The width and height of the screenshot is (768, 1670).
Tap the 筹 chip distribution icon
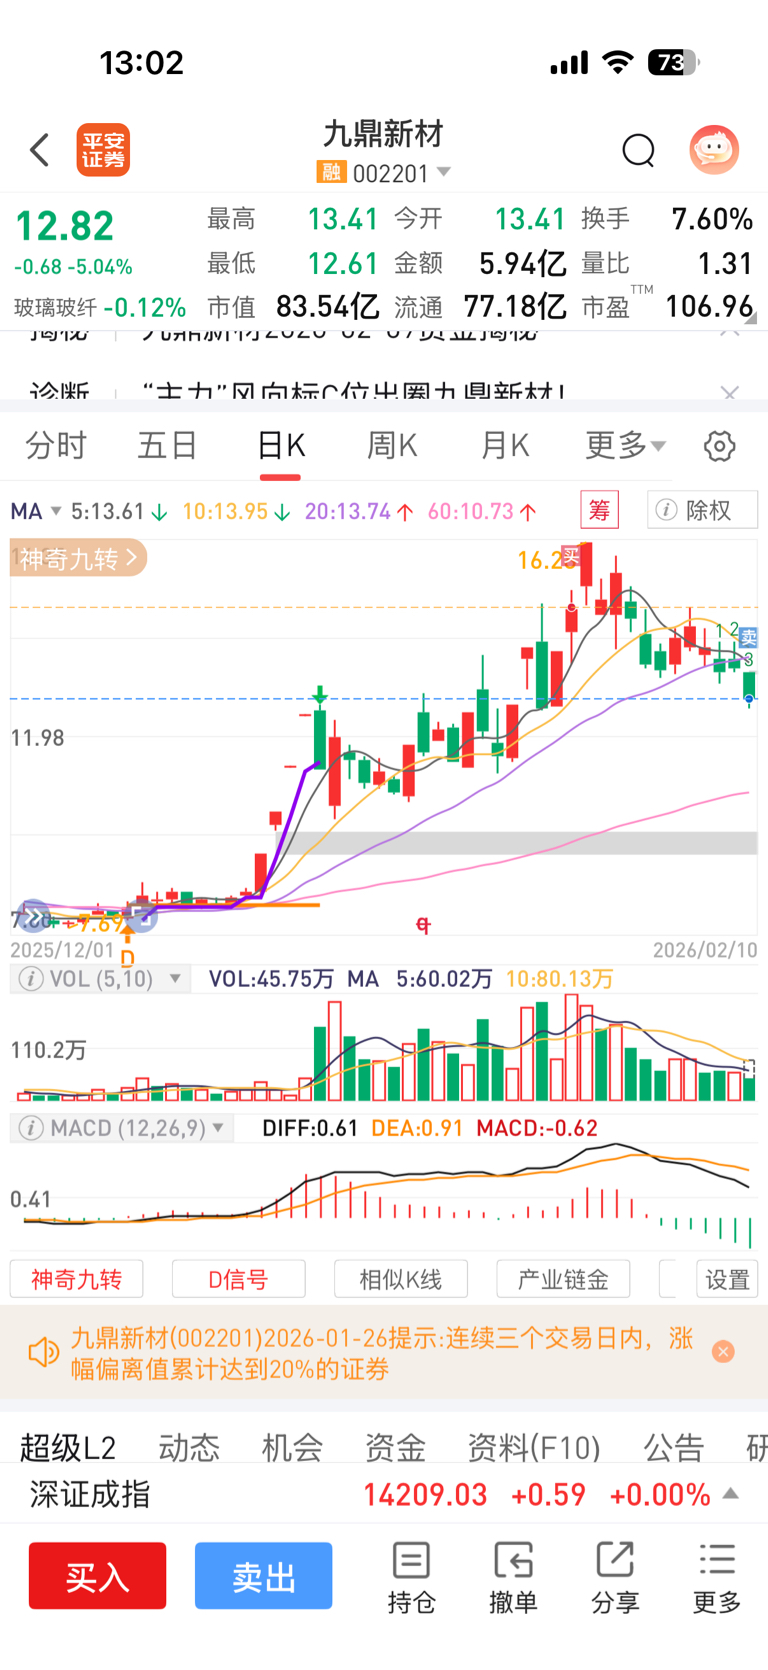(600, 510)
